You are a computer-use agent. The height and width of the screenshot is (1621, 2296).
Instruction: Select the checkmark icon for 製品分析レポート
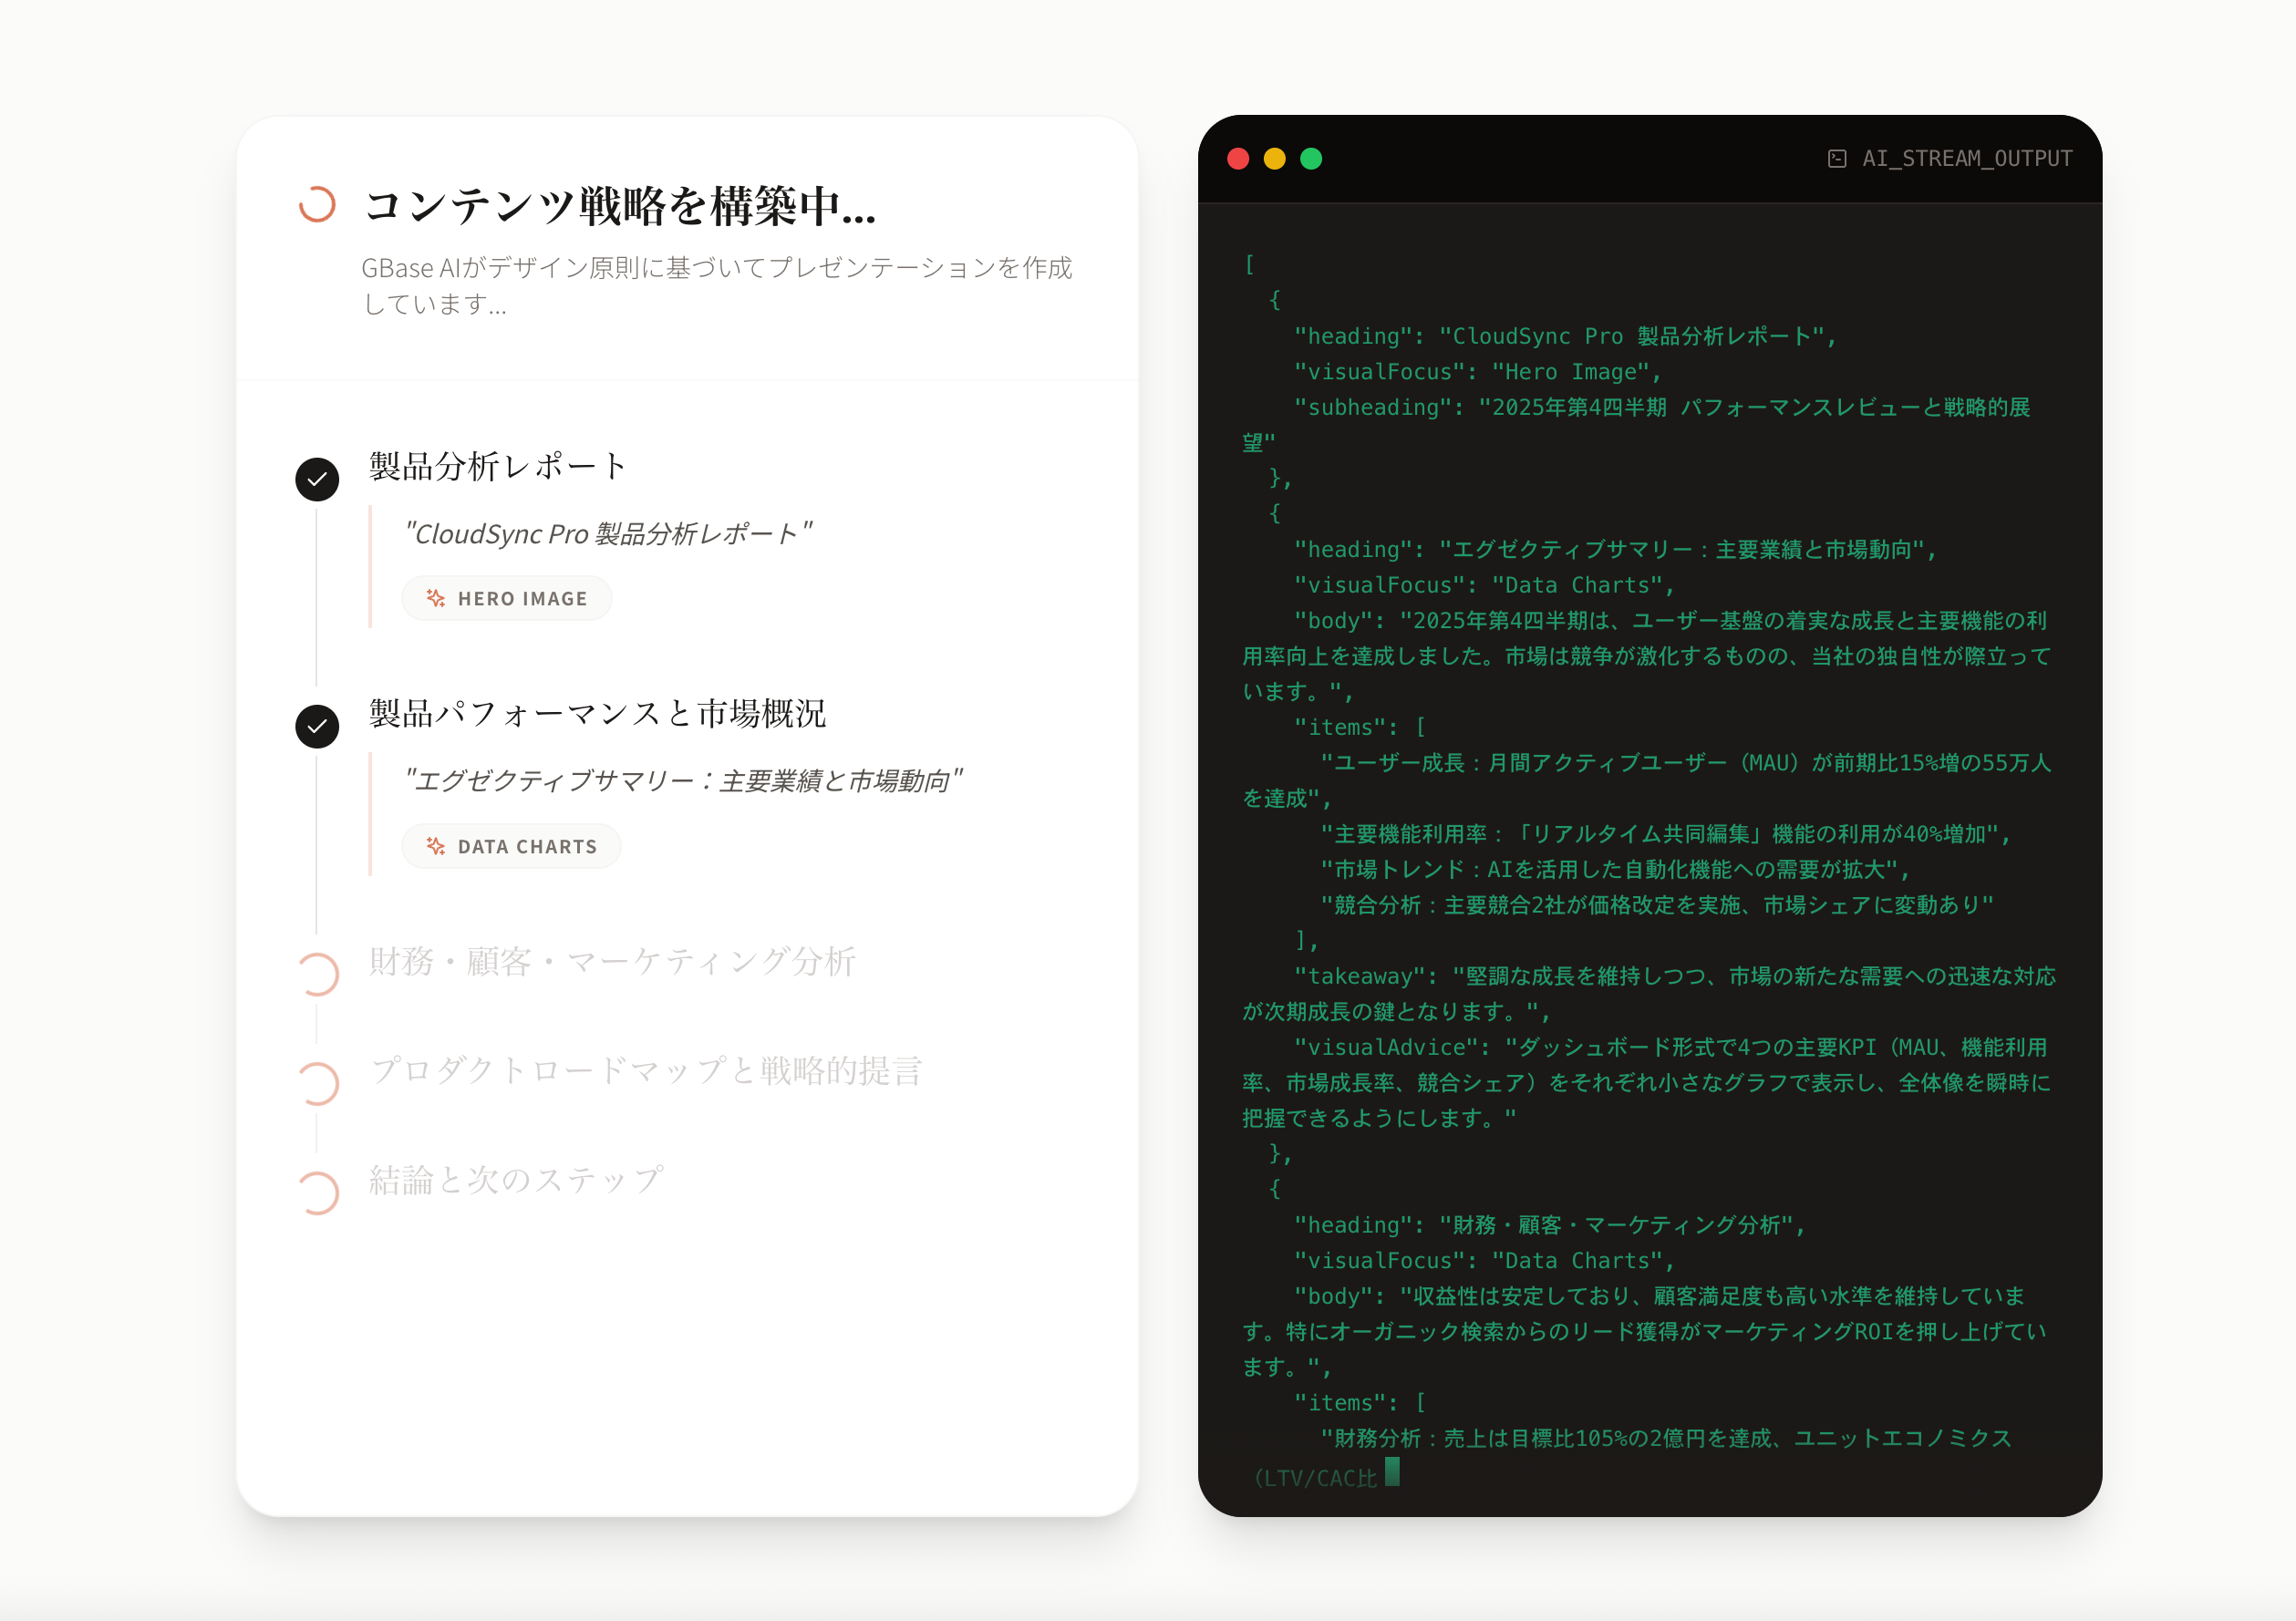point(317,478)
